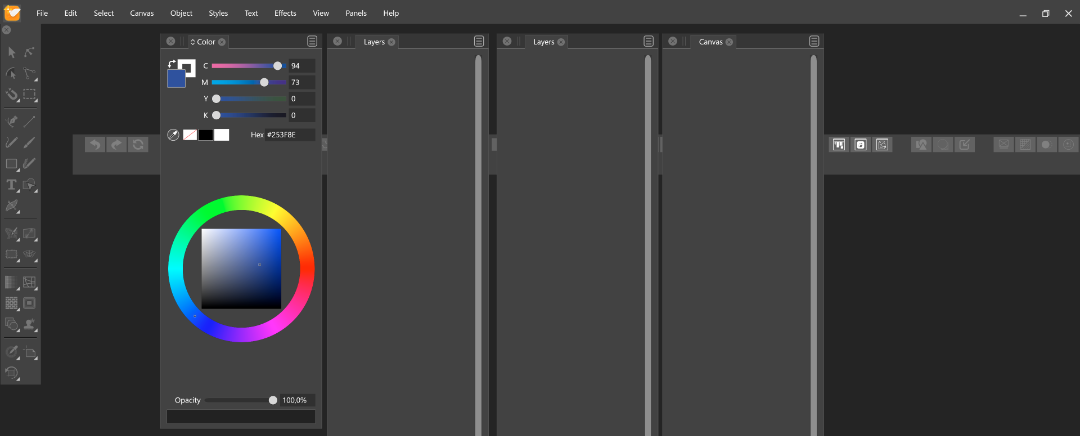The height and width of the screenshot is (436, 1080).
Task: Open the Canvas panel options menu
Action: coord(814,42)
